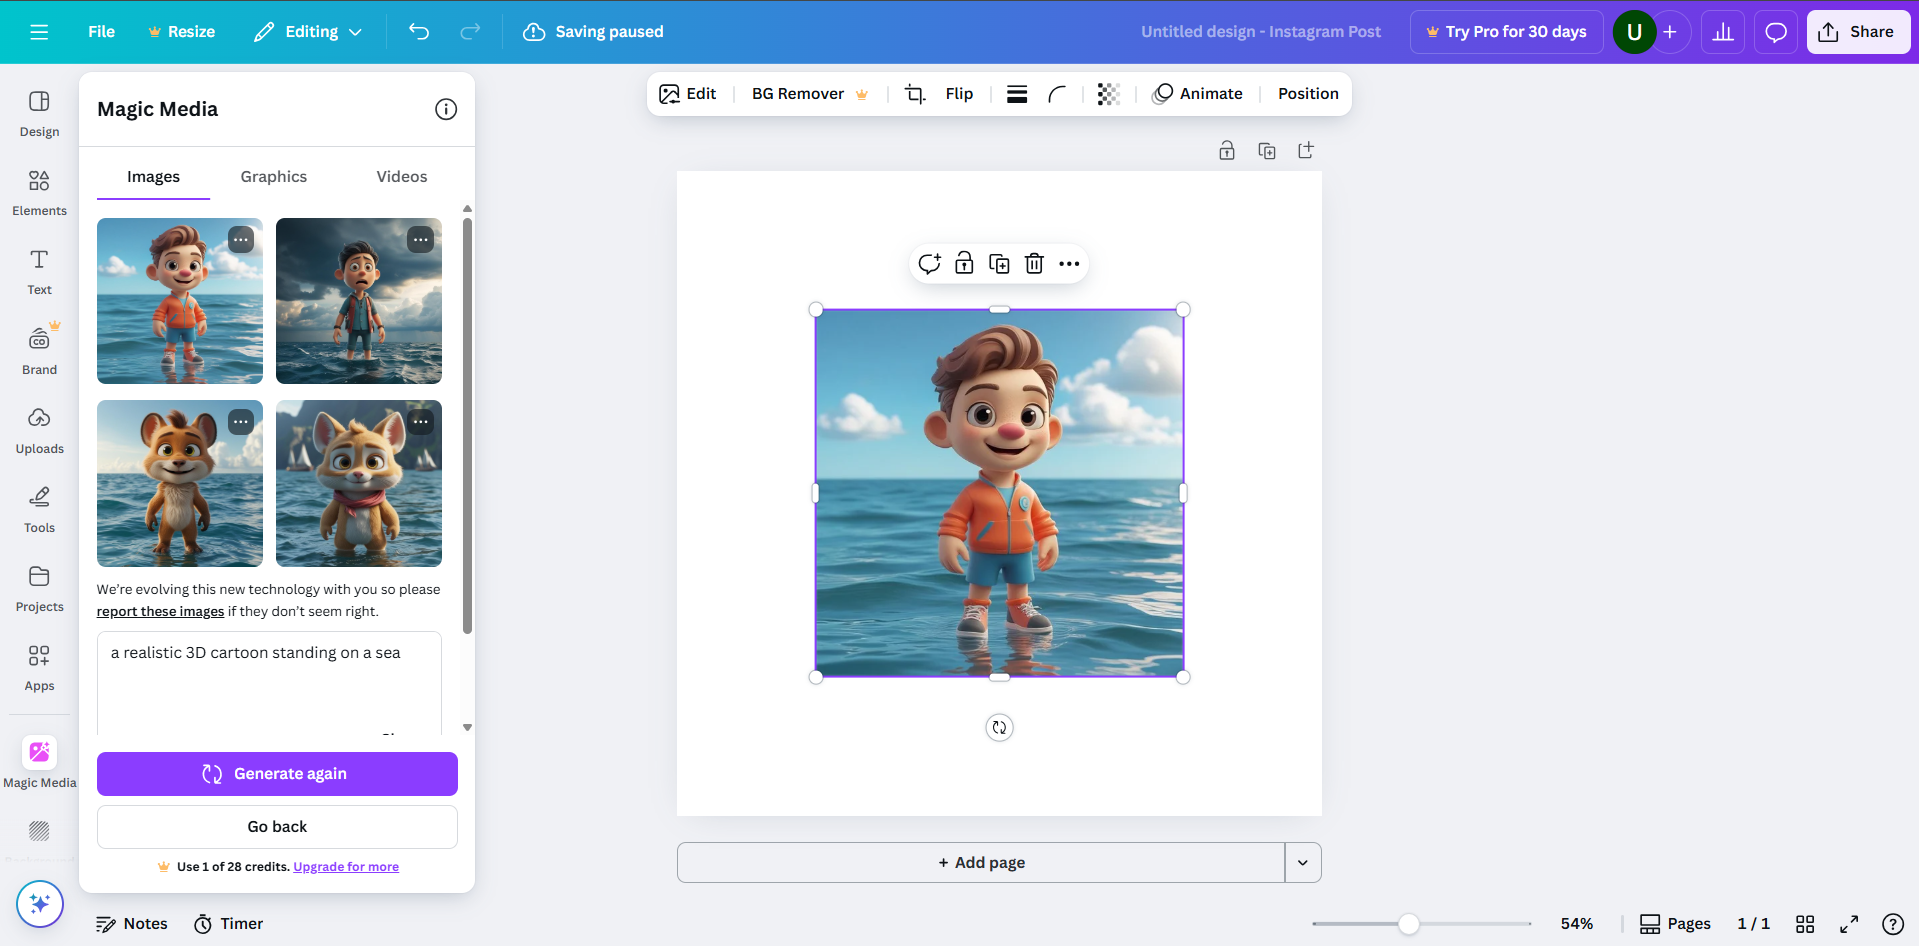Open the transparency settings icon

(x=1106, y=93)
